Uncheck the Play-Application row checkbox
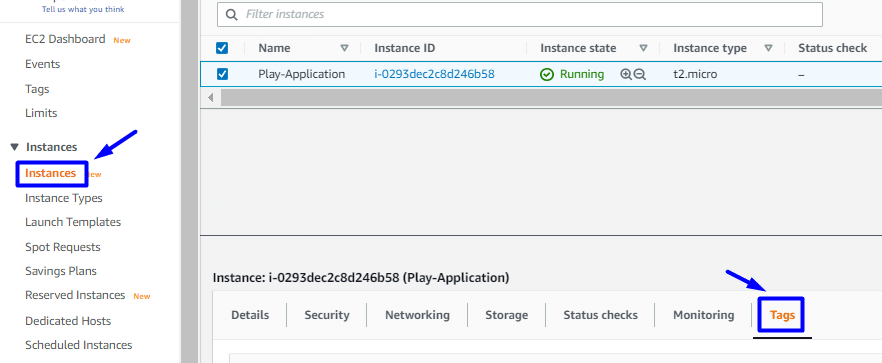This screenshot has height=363, width=882. [222, 74]
